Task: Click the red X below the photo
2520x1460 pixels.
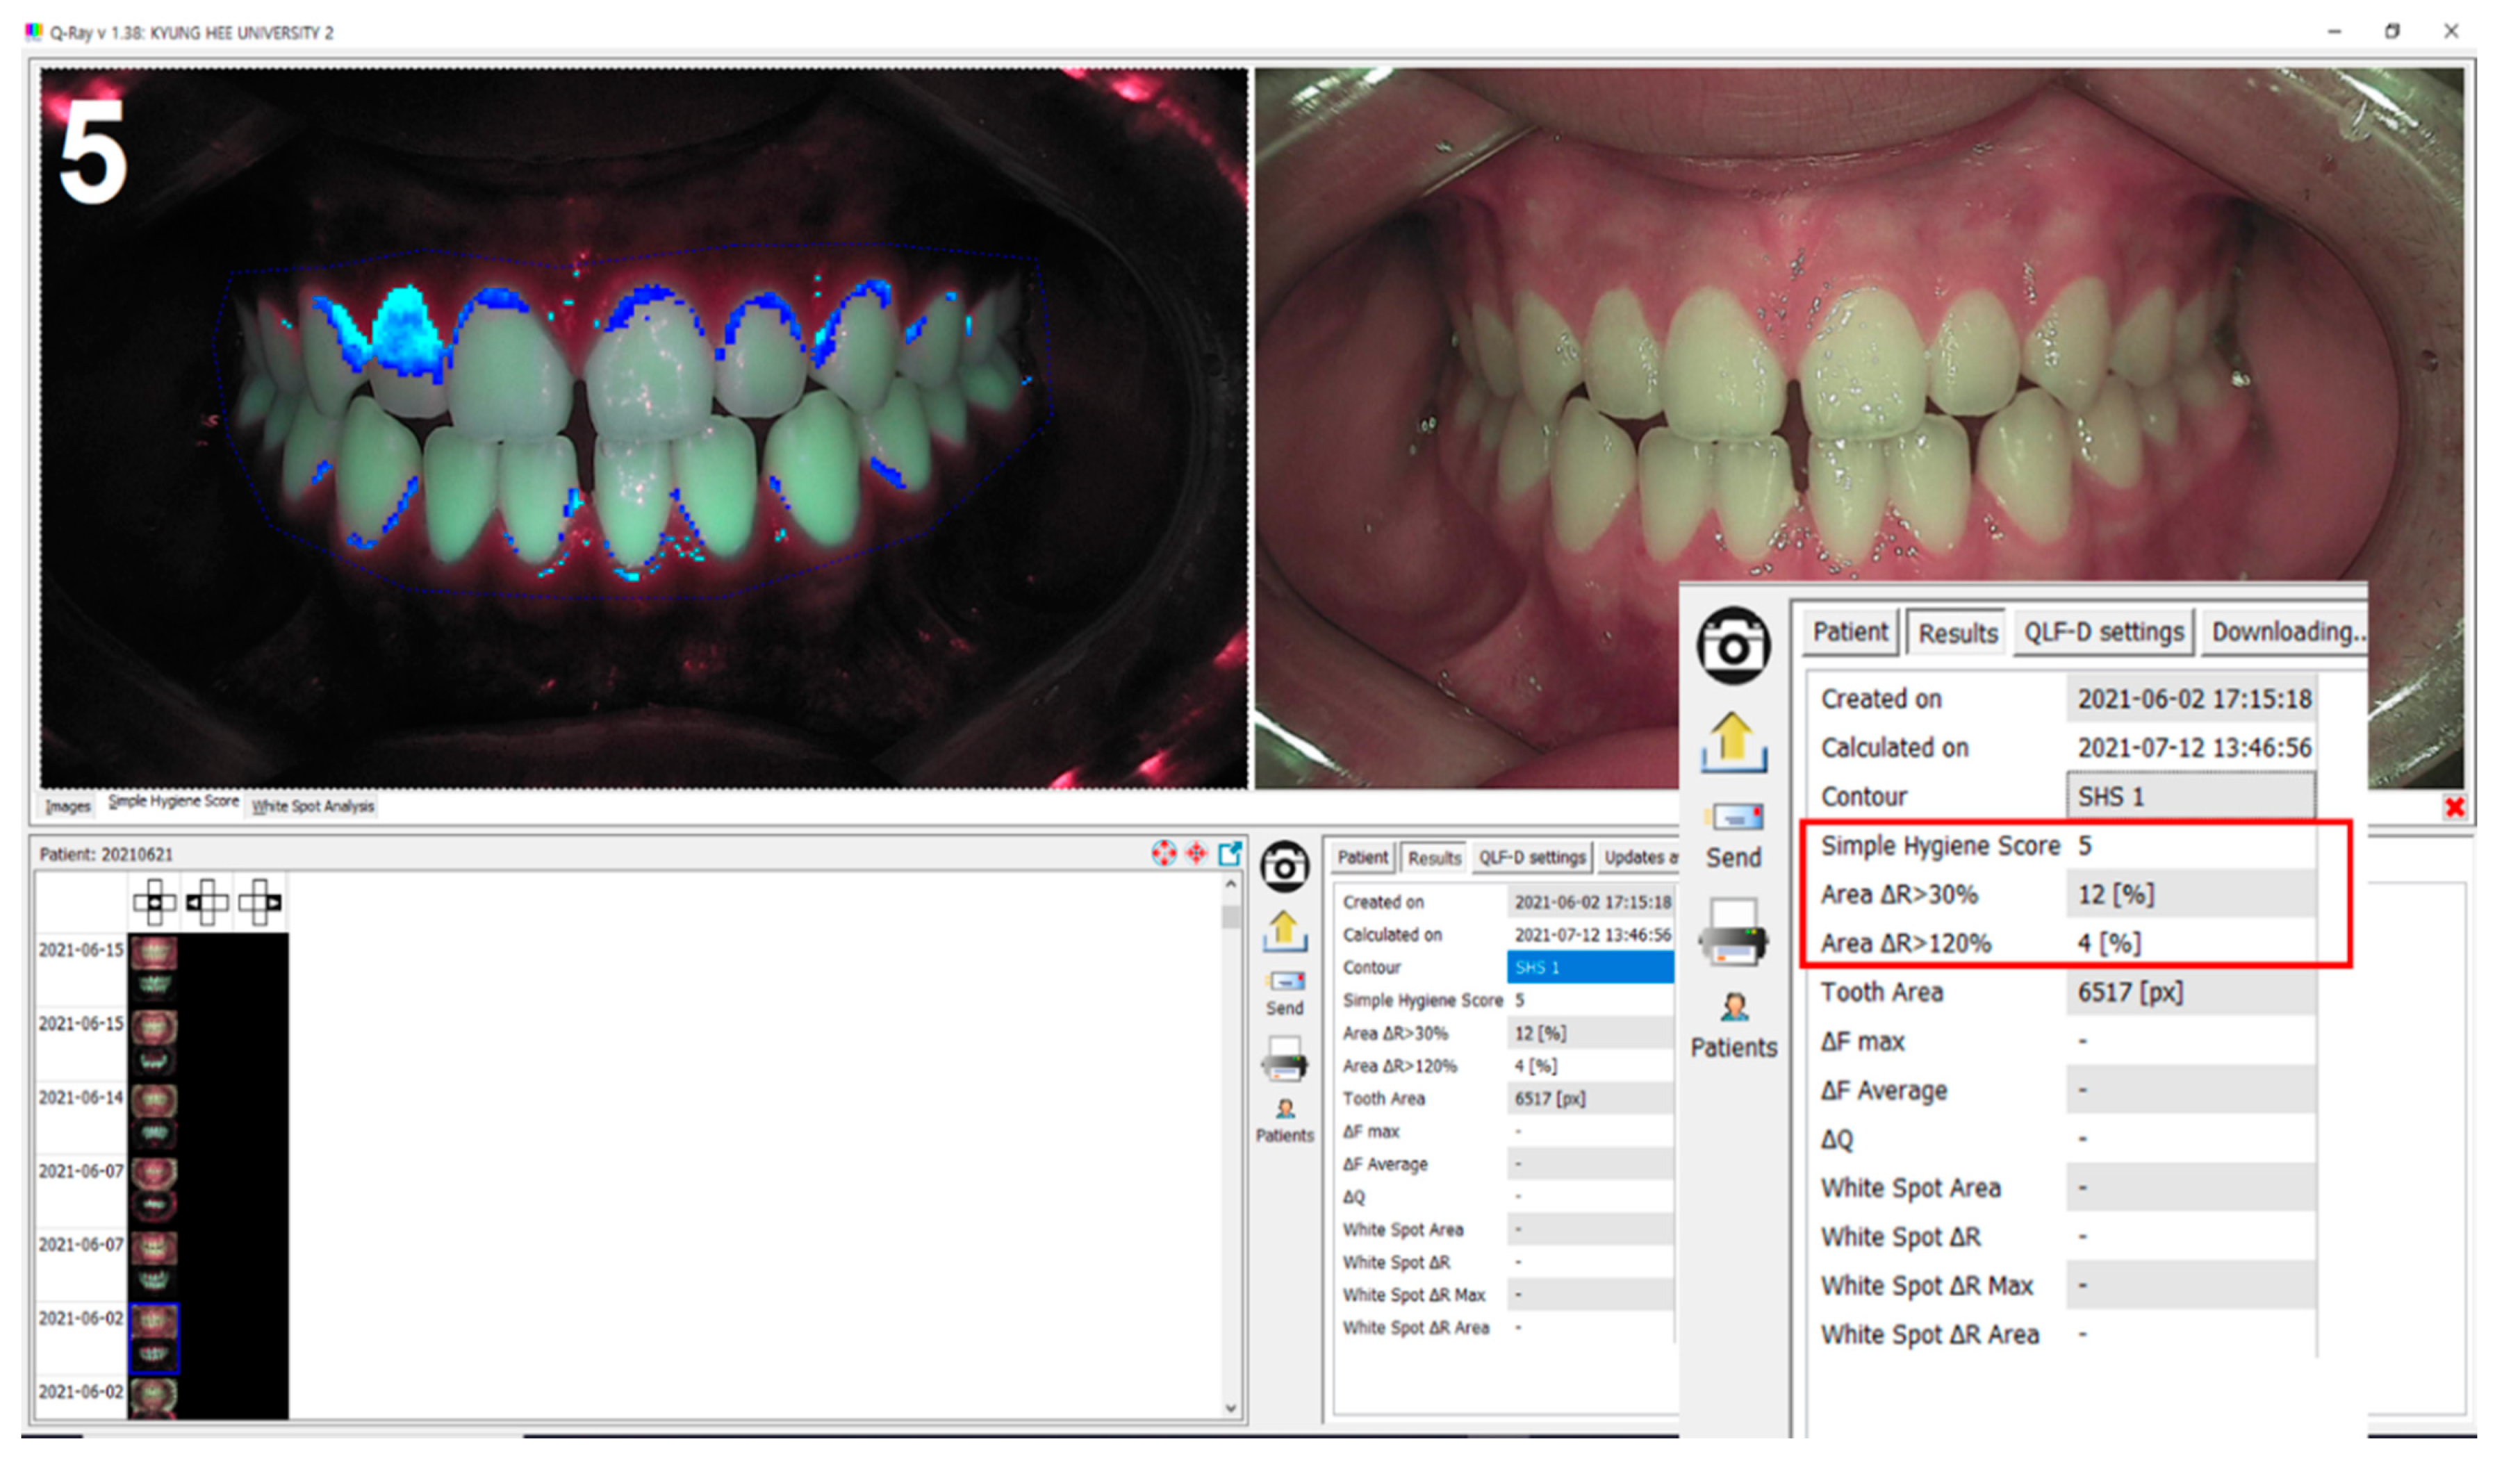Action: [2453, 807]
